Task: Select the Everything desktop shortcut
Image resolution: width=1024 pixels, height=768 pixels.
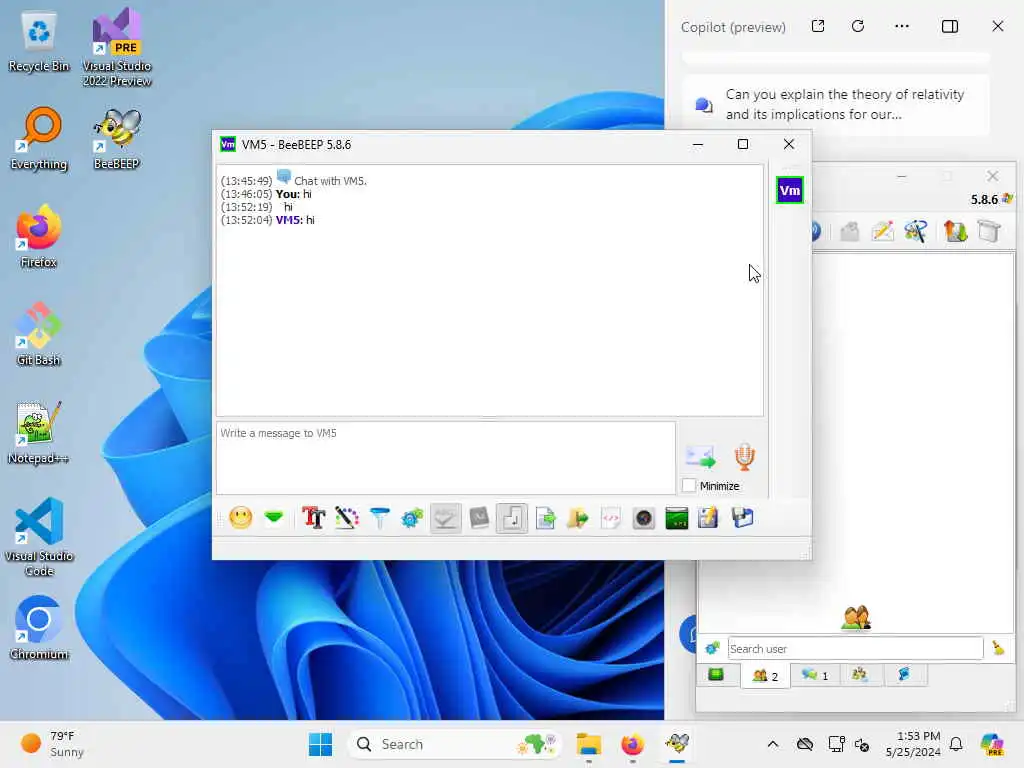Action: click(x=39, y=139)
